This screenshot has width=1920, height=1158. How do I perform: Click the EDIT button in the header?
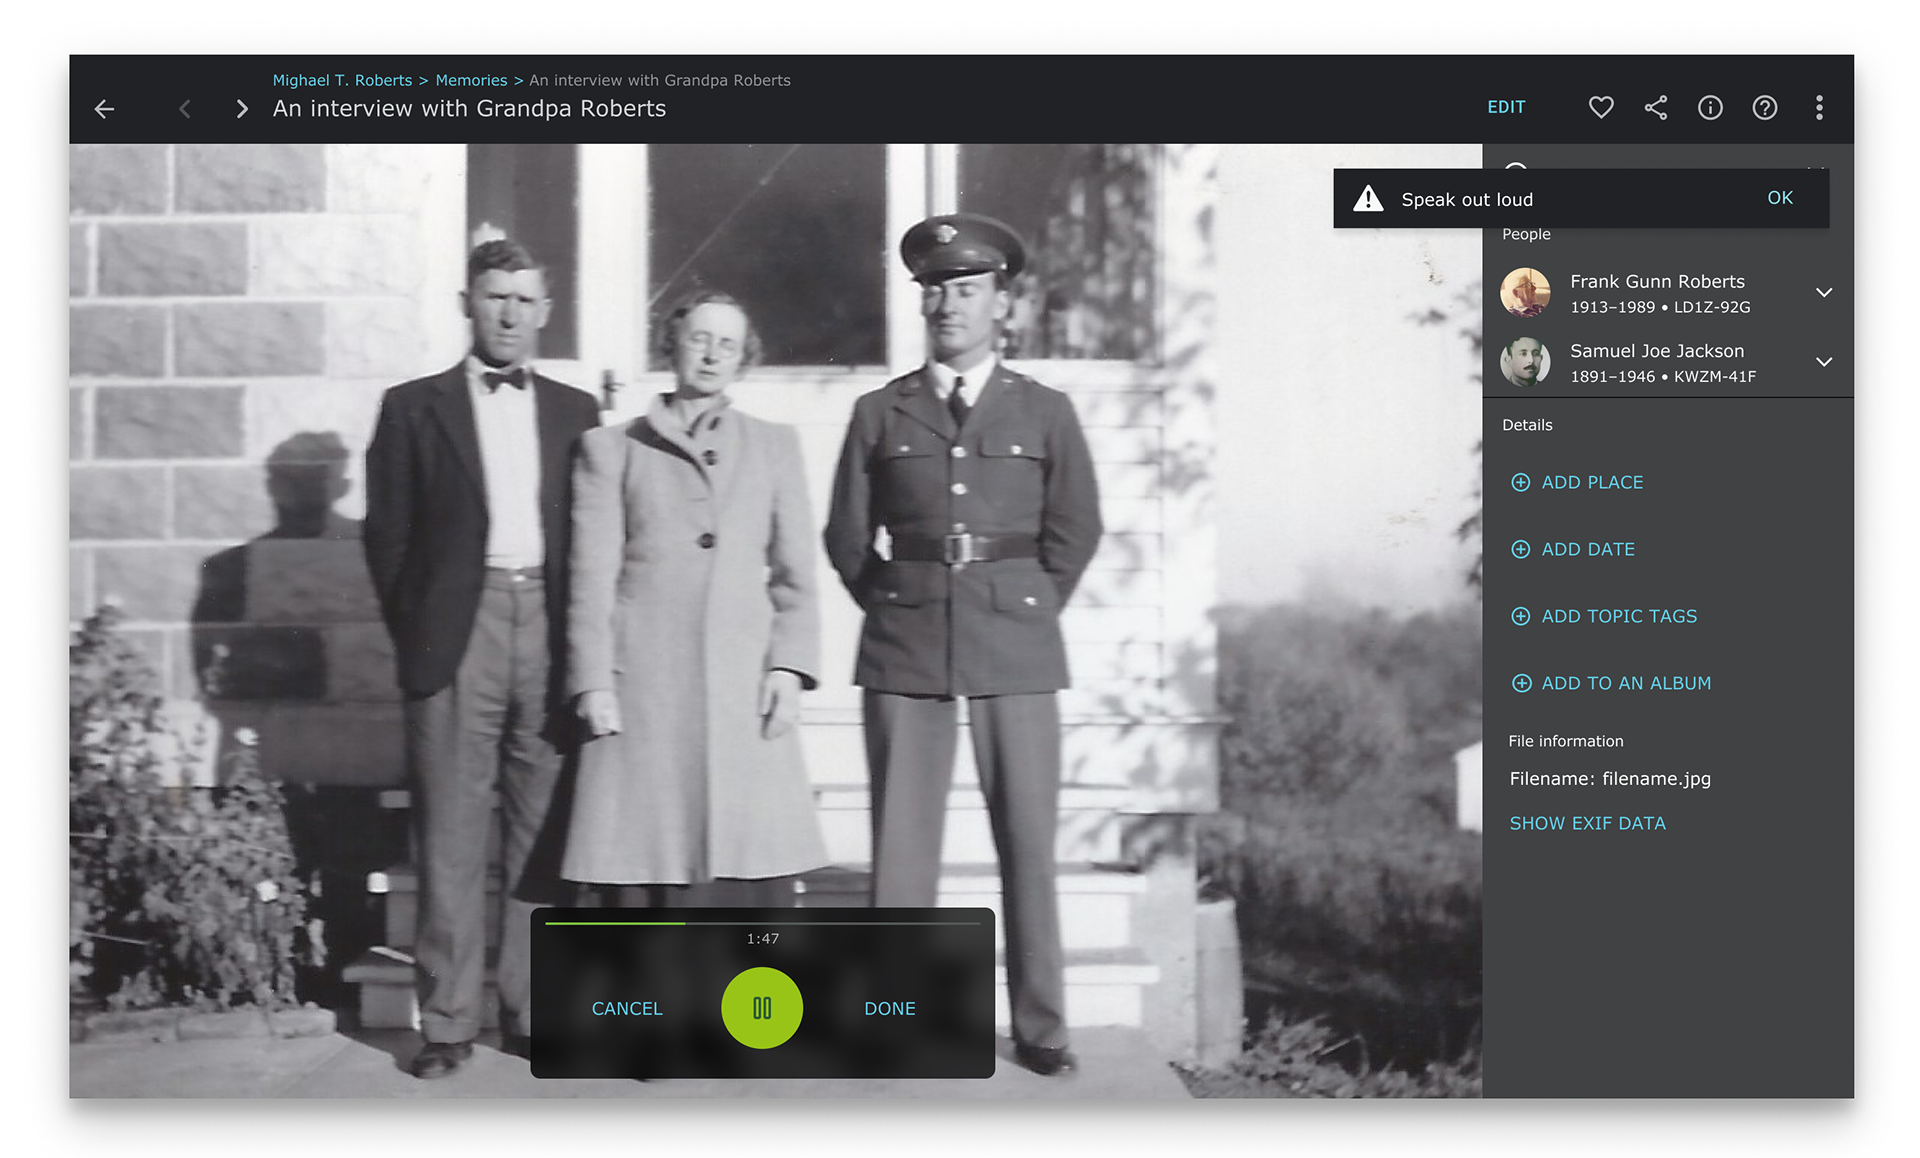coord(1506,107)
